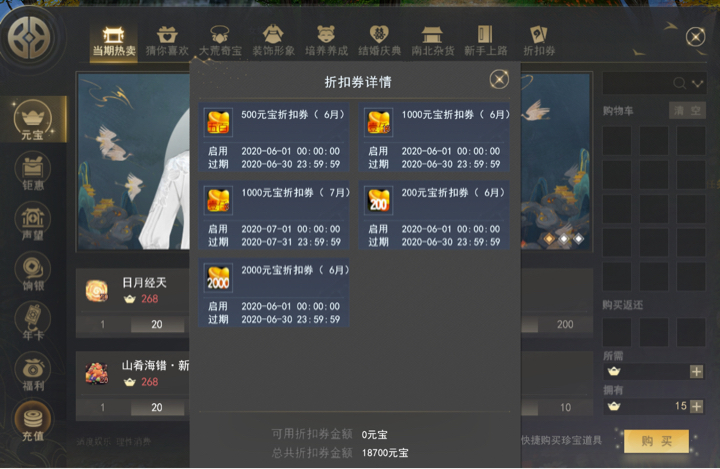
Task: Open the 装饰形象 tab
Action: coord(273,41)
